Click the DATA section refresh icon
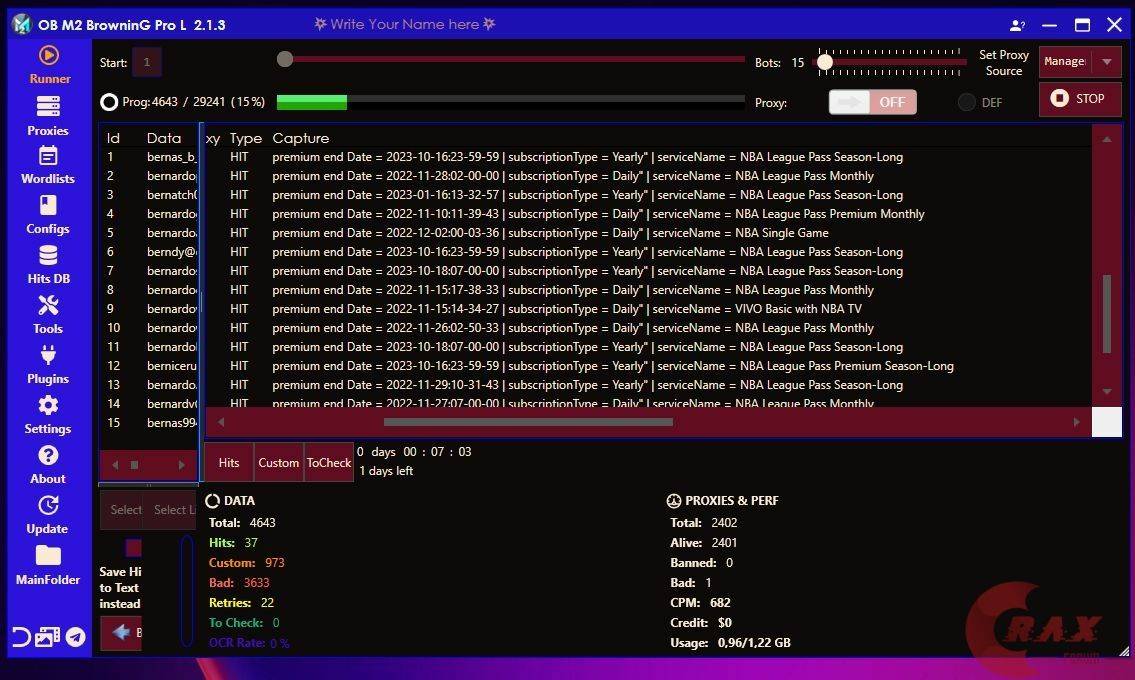 point(213,501)
